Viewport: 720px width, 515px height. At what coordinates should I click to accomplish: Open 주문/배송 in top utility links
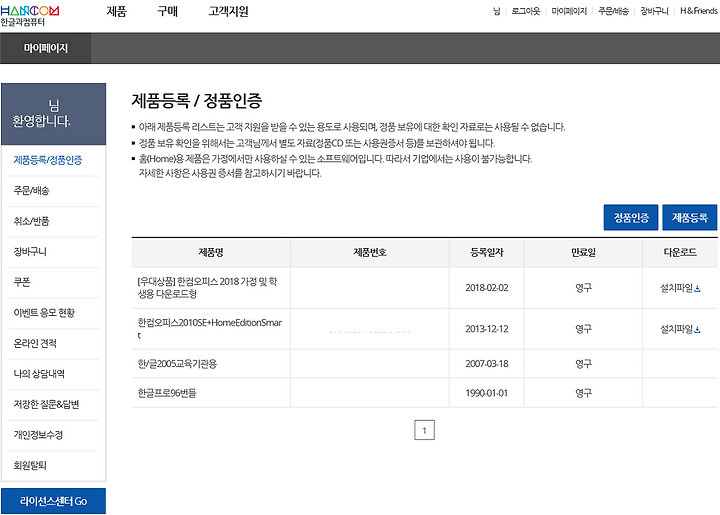613,11
